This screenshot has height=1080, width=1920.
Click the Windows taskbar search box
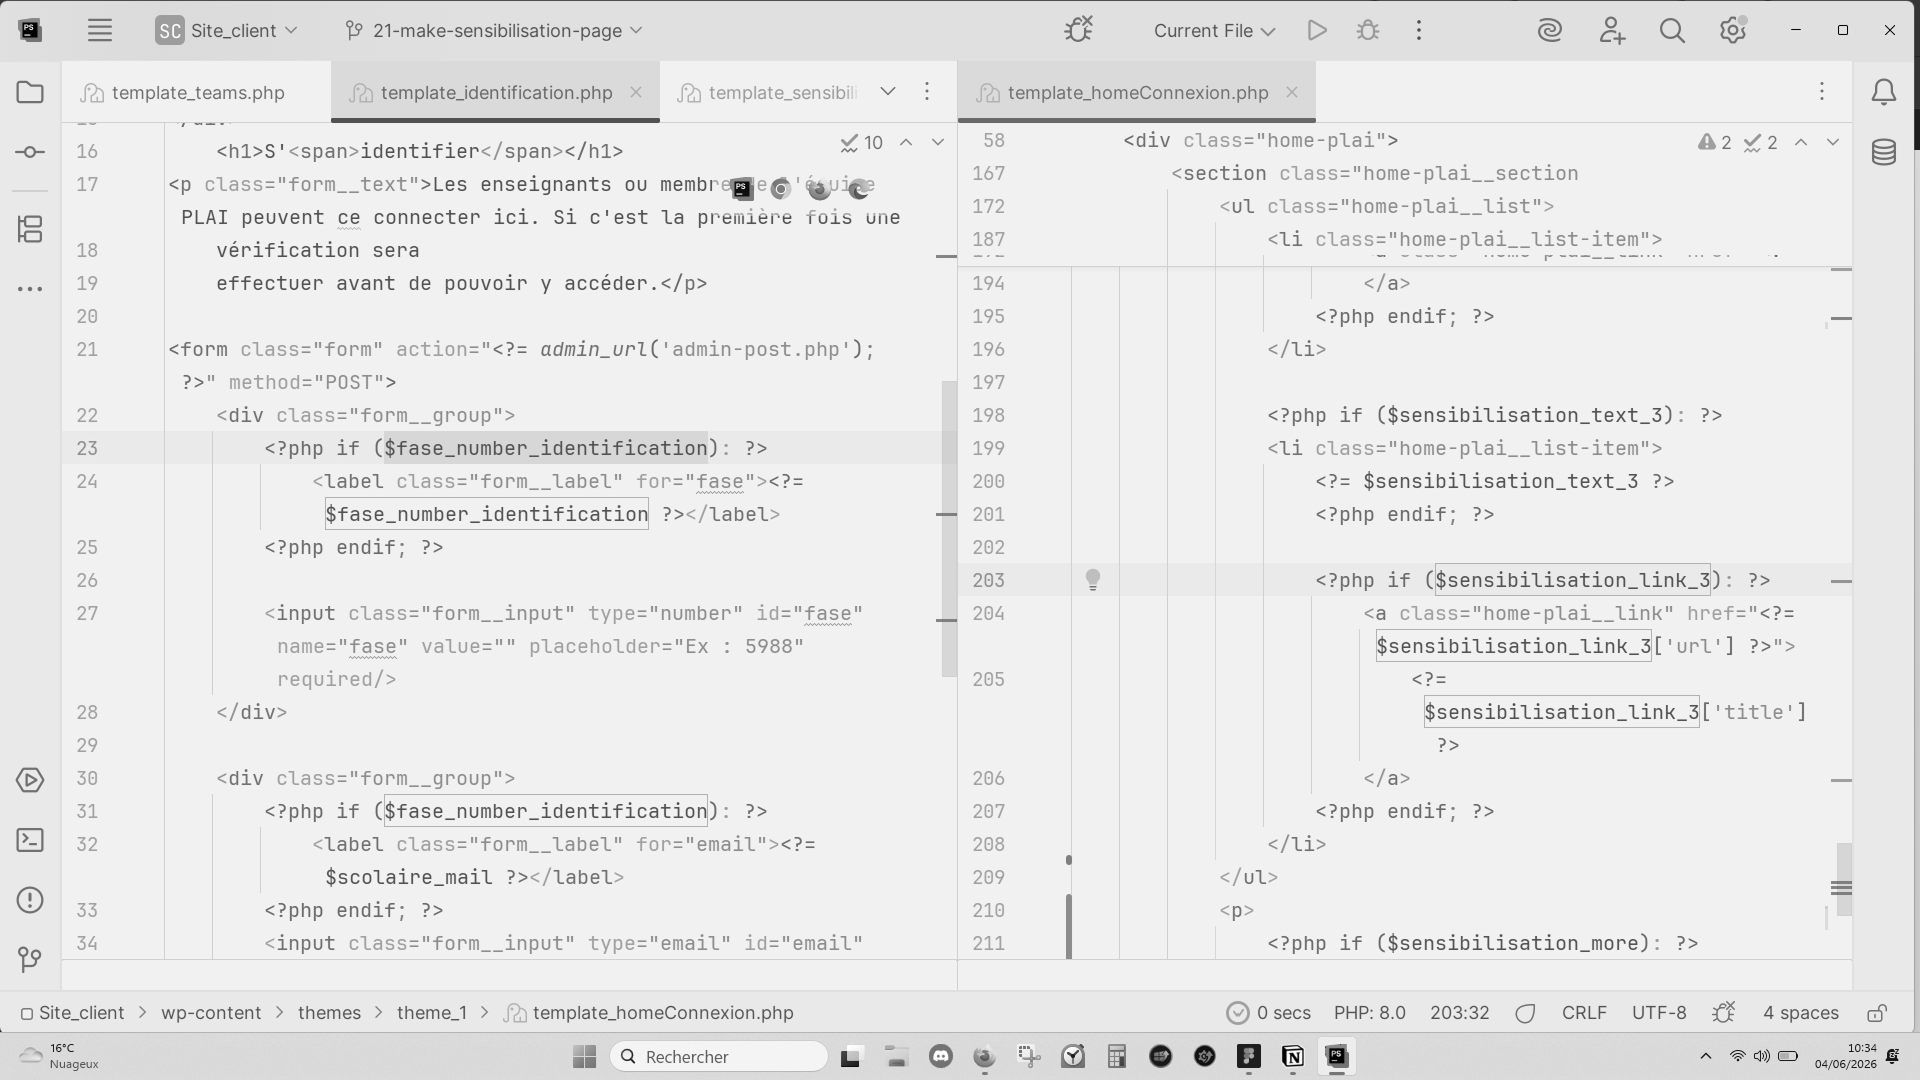[x=719, y=1057]
